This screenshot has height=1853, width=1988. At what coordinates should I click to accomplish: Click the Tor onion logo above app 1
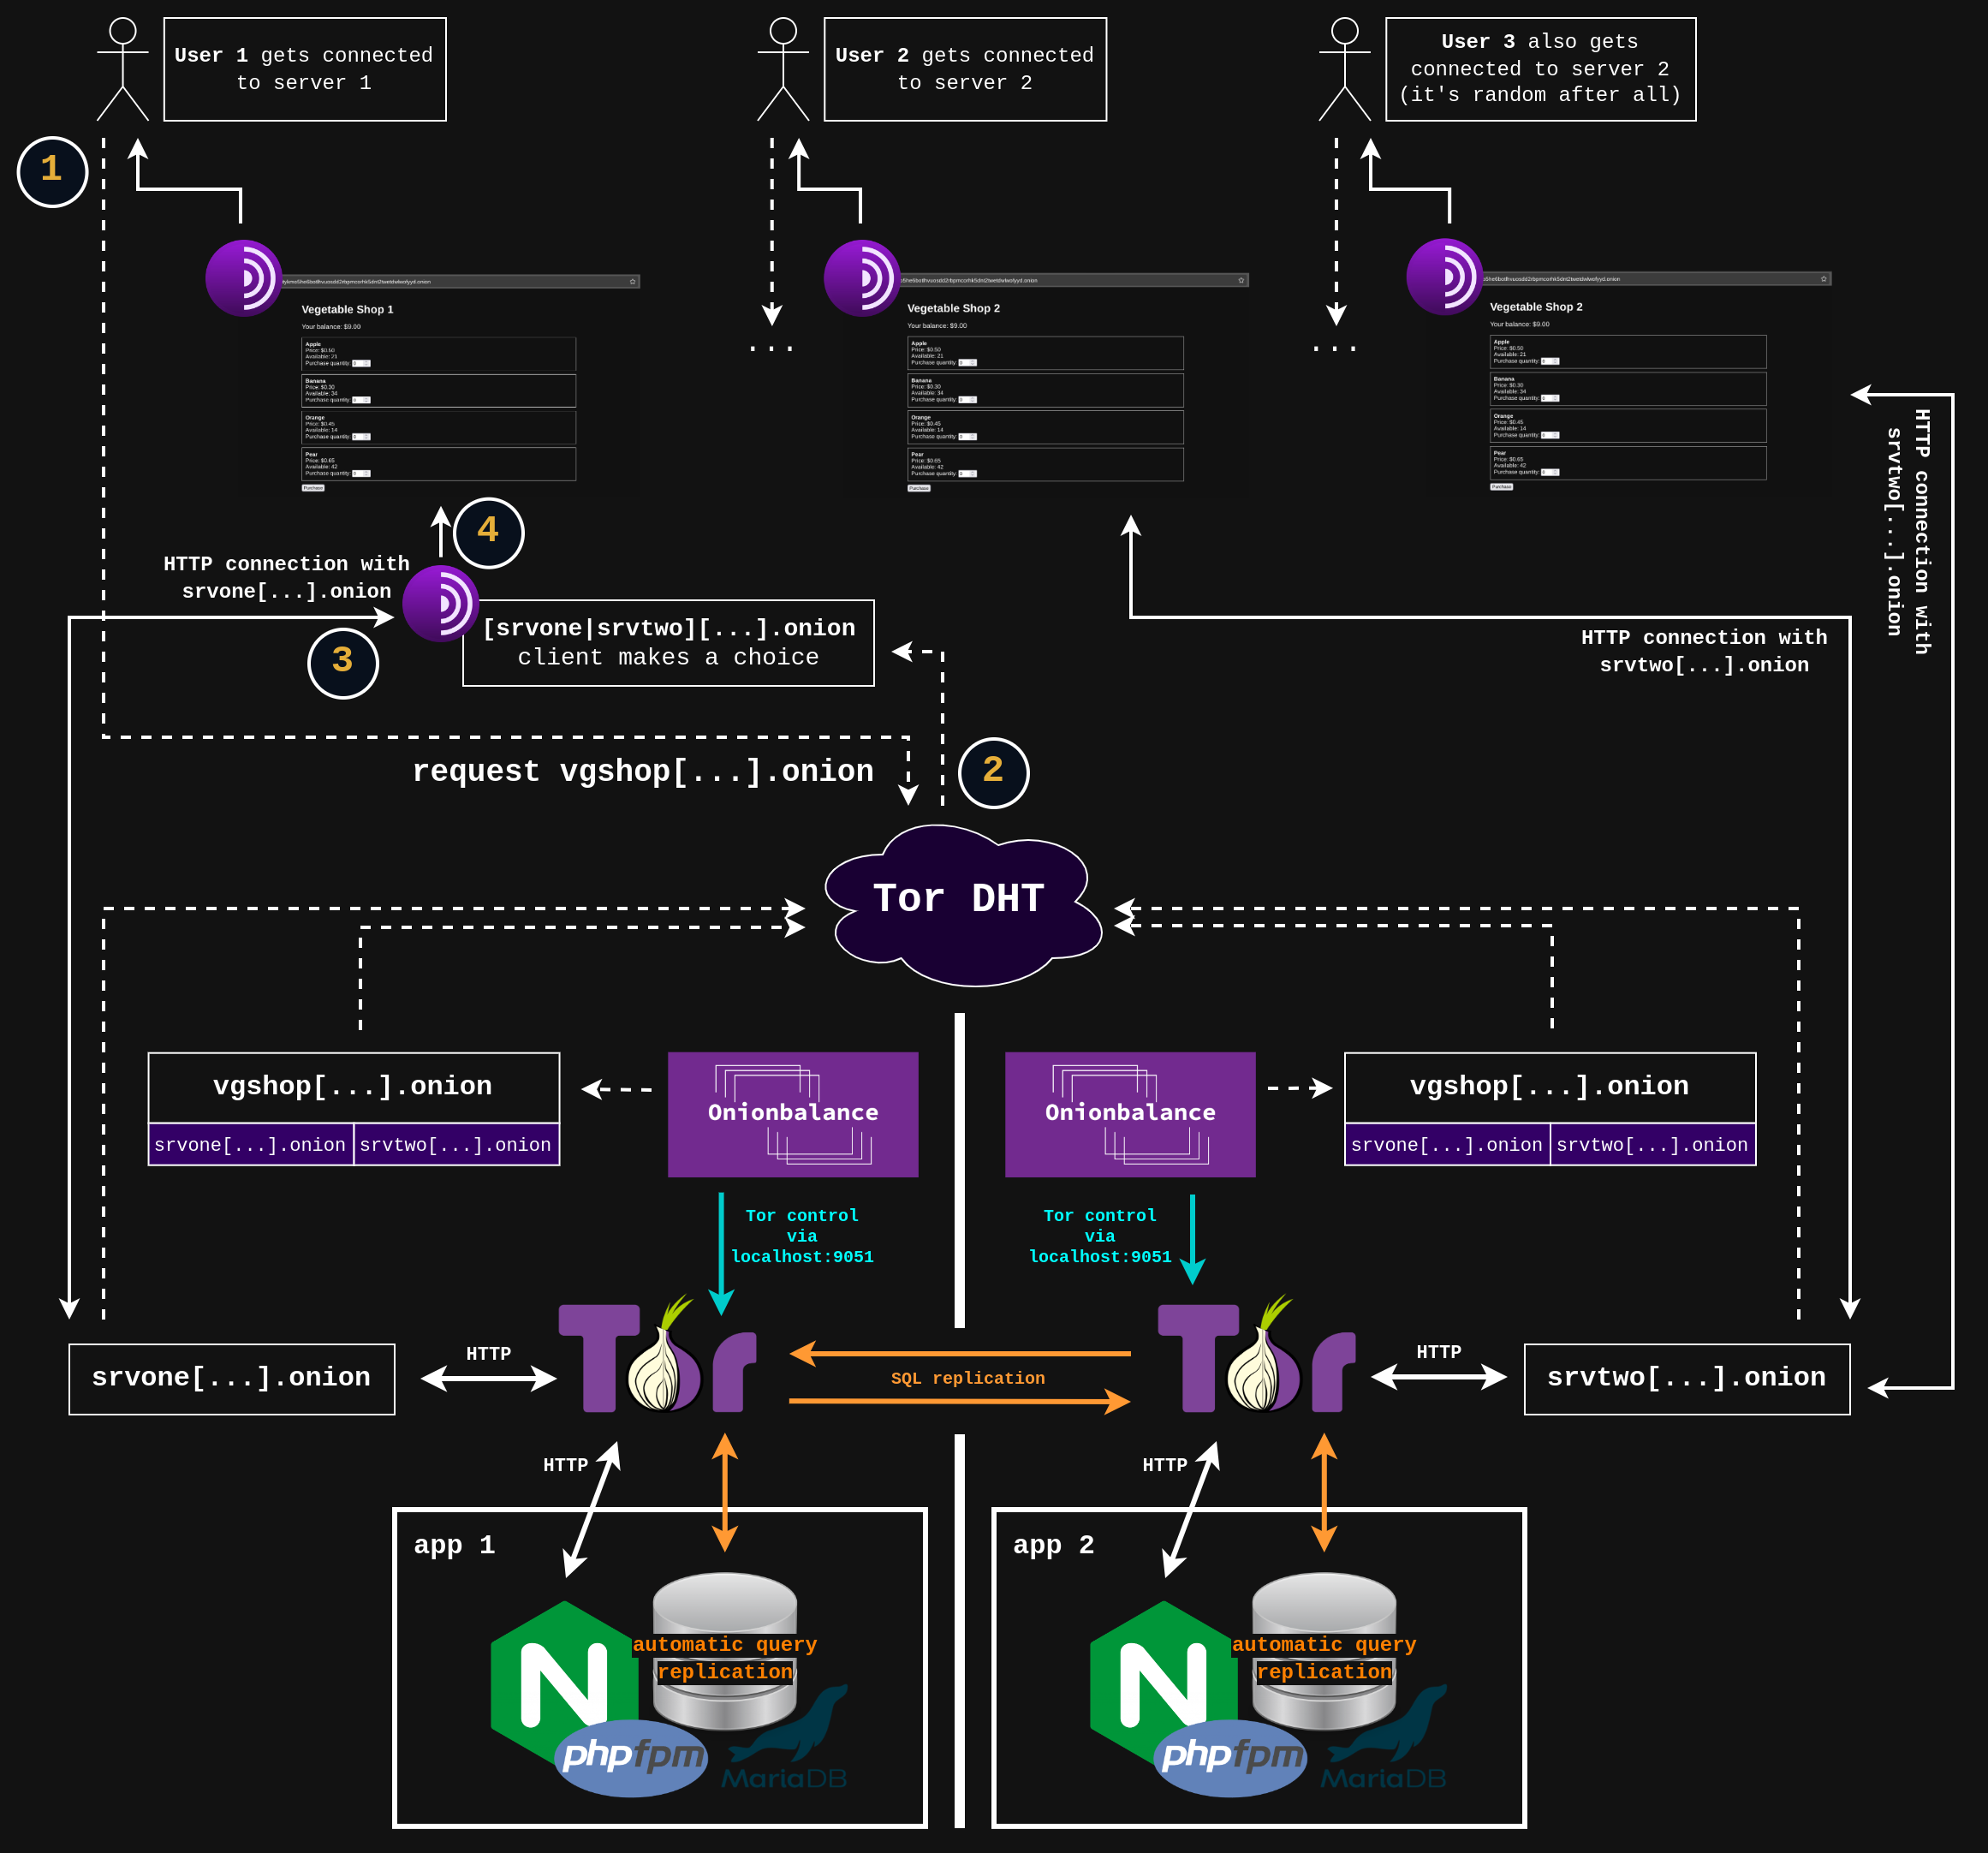tap(657, 1355)
